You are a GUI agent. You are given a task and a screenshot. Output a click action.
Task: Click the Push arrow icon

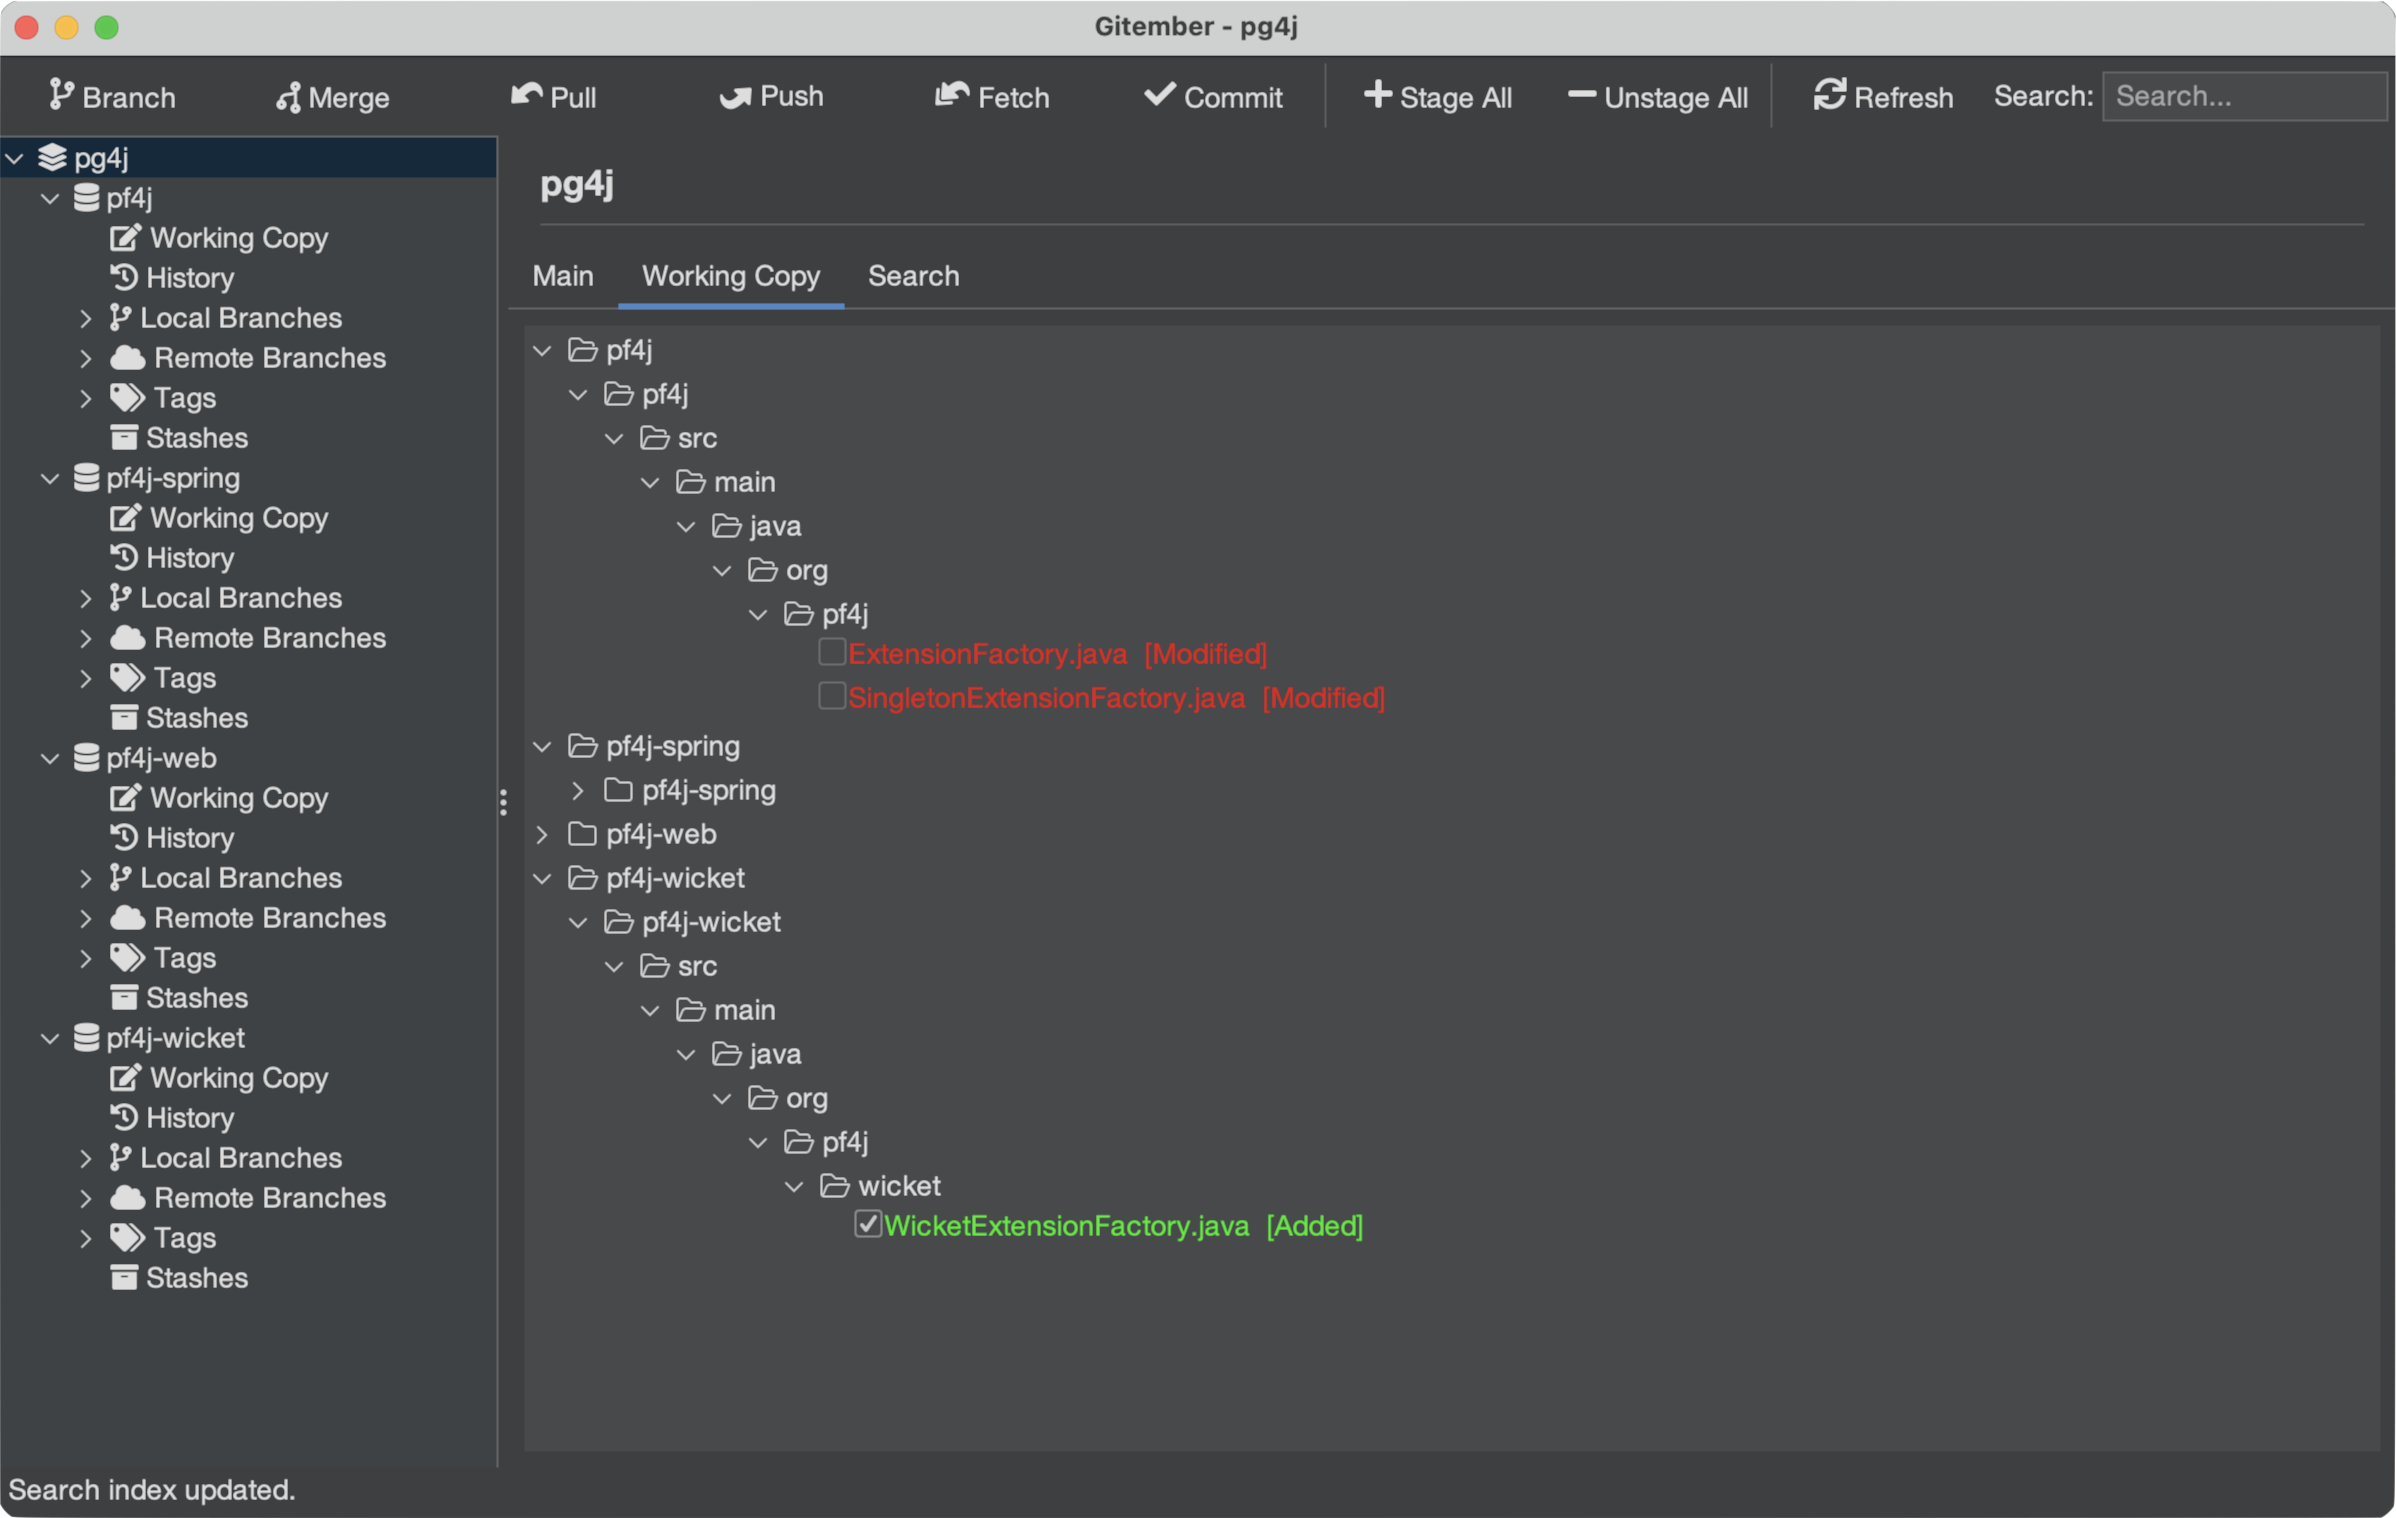735,97
